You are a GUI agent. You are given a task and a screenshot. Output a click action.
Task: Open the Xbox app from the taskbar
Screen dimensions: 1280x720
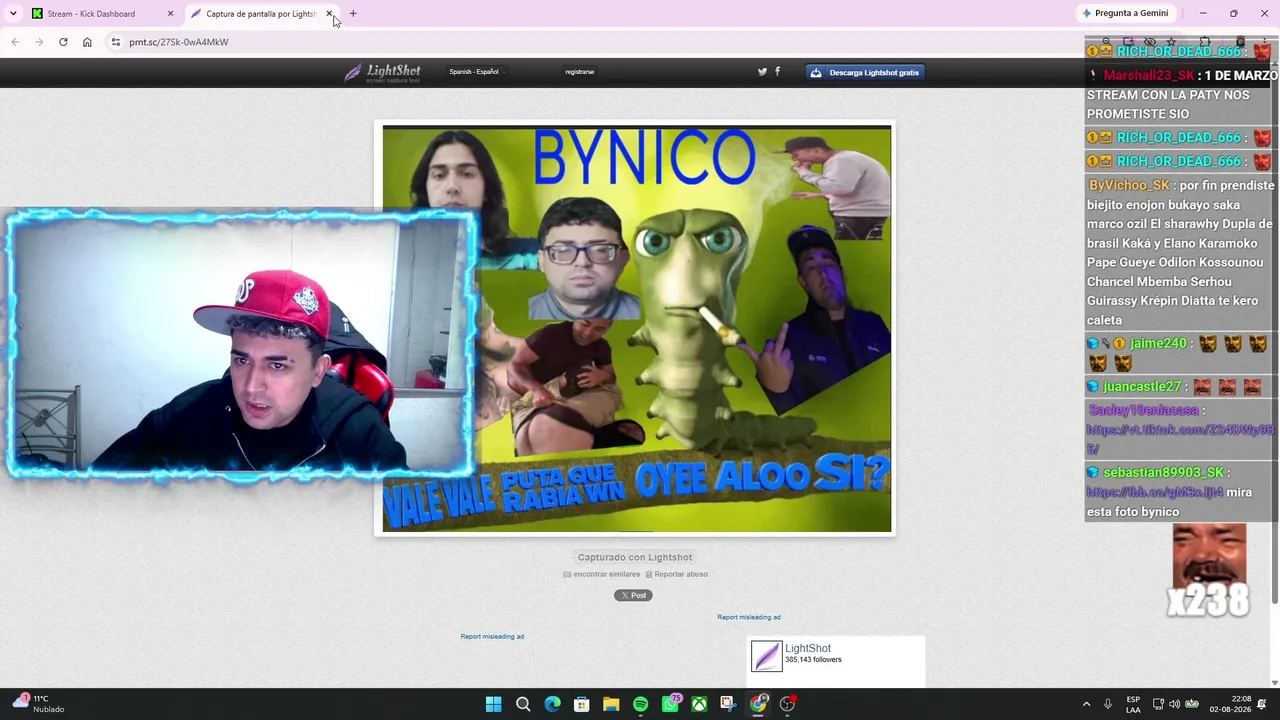(x=699, y=704)
